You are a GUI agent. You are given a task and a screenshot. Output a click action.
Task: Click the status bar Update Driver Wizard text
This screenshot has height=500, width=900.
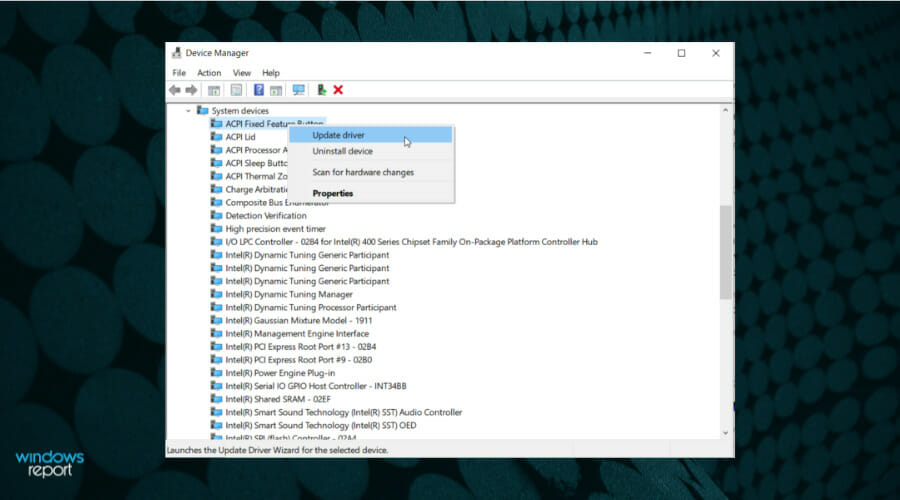(x=277, y=450)
